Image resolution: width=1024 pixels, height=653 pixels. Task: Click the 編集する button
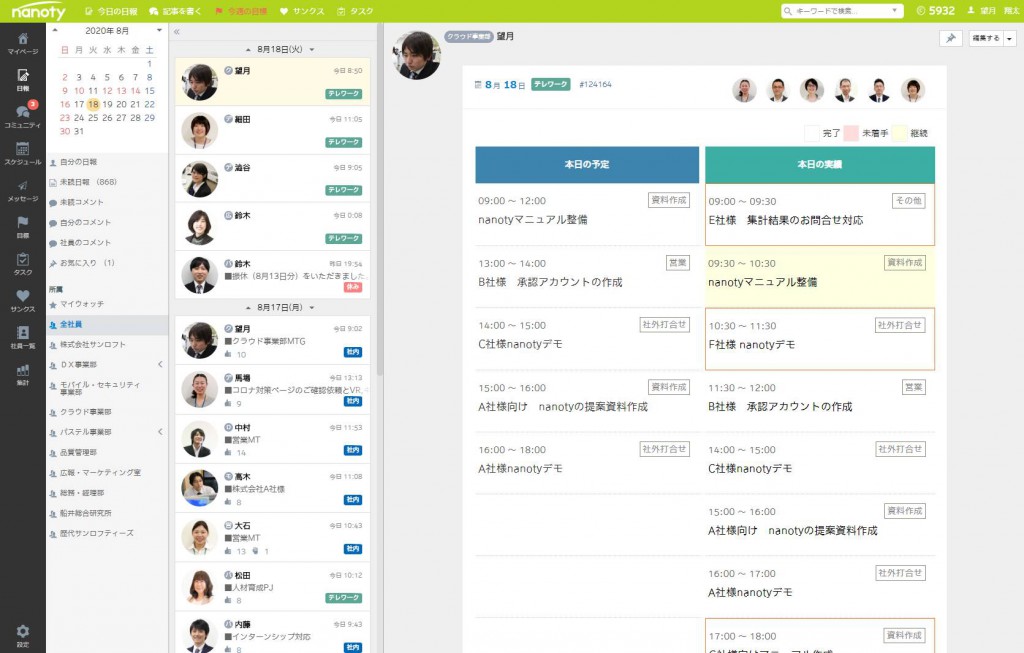click(986, 39)
